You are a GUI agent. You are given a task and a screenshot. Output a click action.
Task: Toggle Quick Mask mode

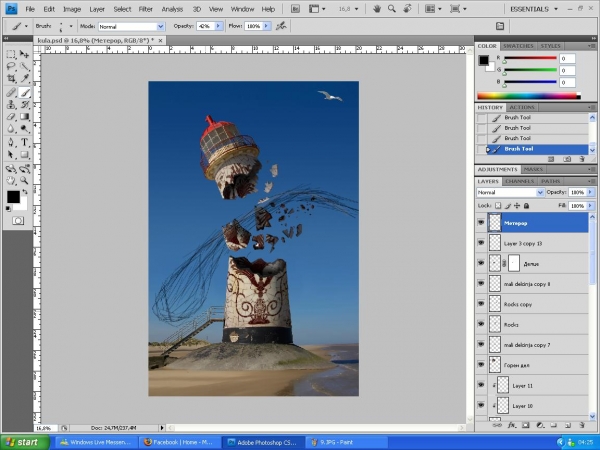18,220
